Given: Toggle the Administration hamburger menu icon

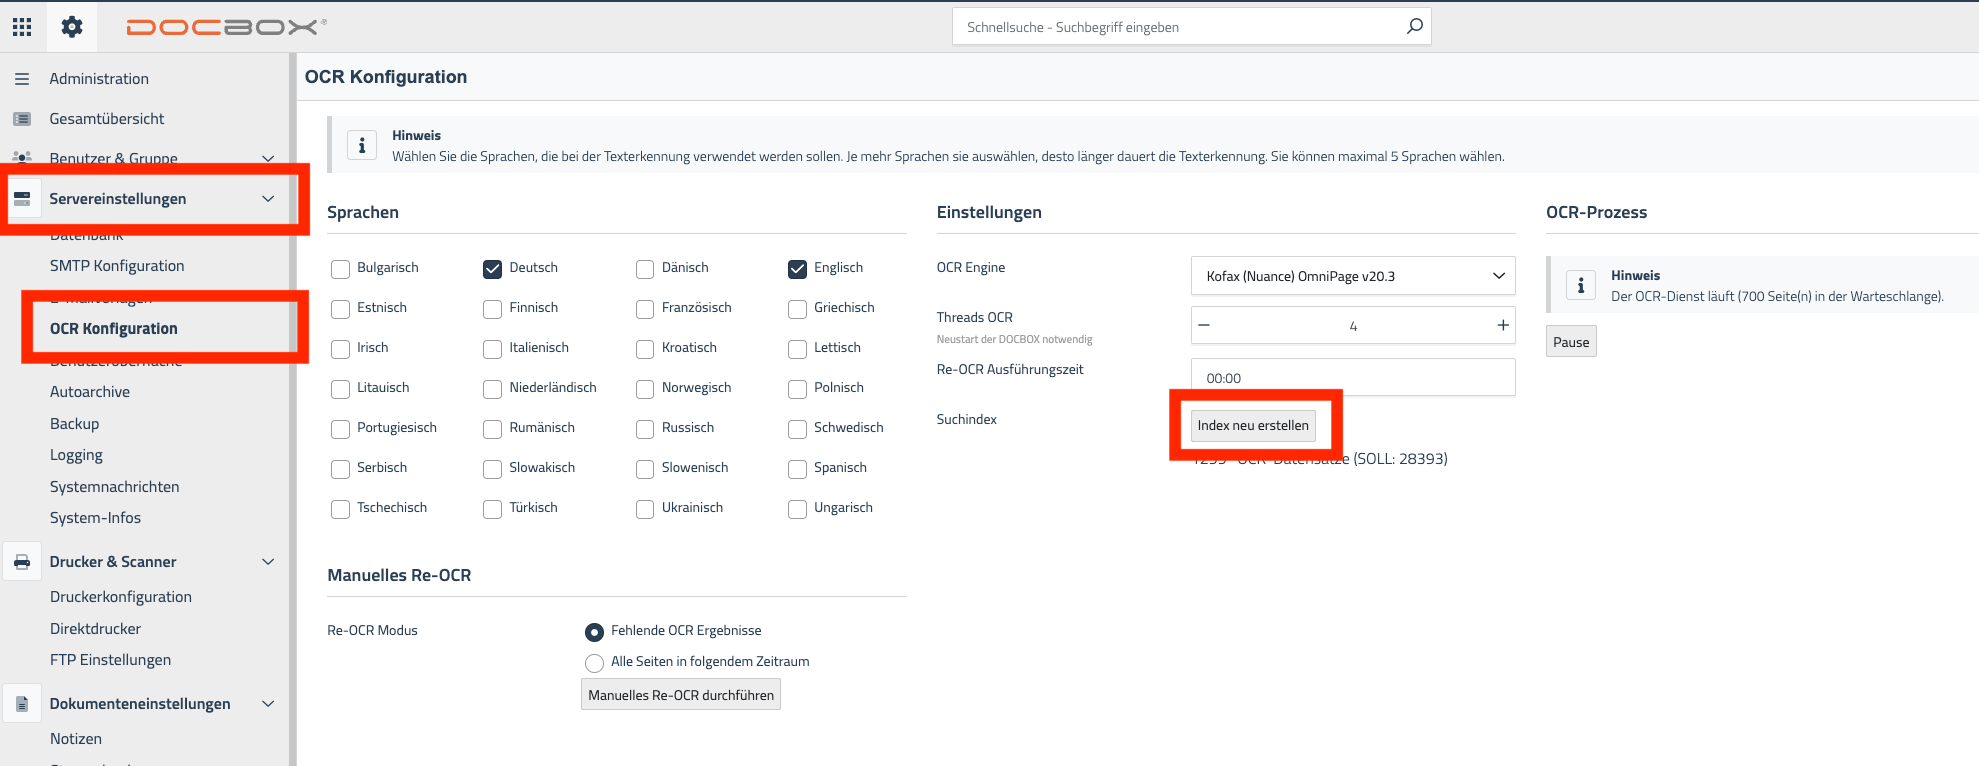Looking at the screenshot, I should [x=22, y=79].
